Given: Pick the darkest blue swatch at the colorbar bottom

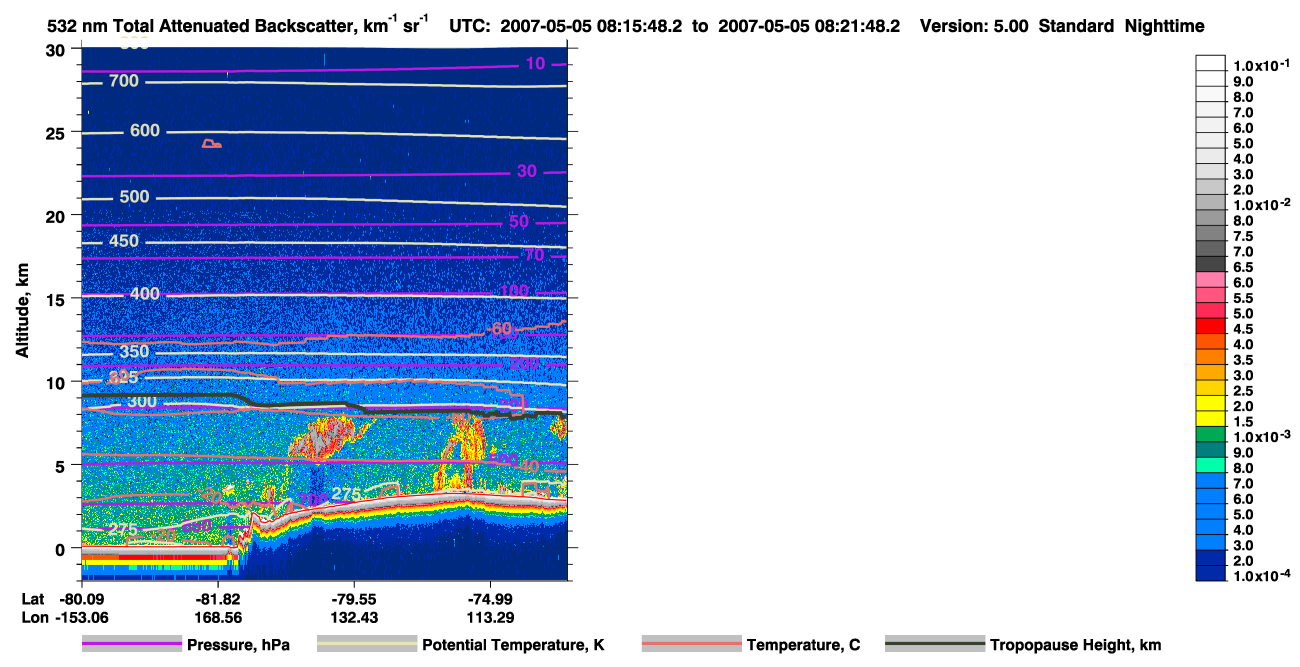Looking at the screenshot, I should [1211, 573].
